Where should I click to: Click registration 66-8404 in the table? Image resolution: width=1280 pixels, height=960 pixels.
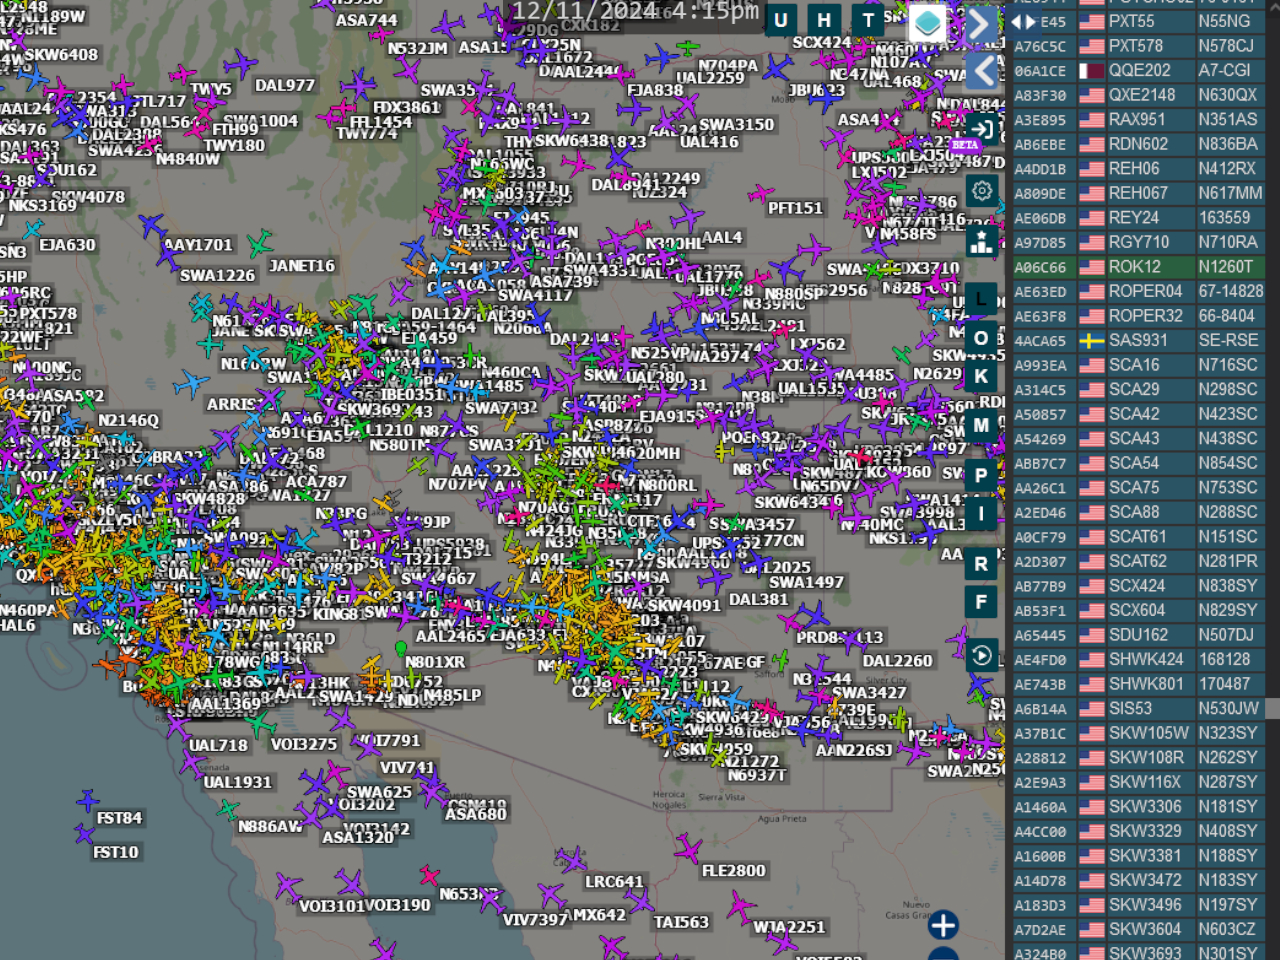point(1227,316)
